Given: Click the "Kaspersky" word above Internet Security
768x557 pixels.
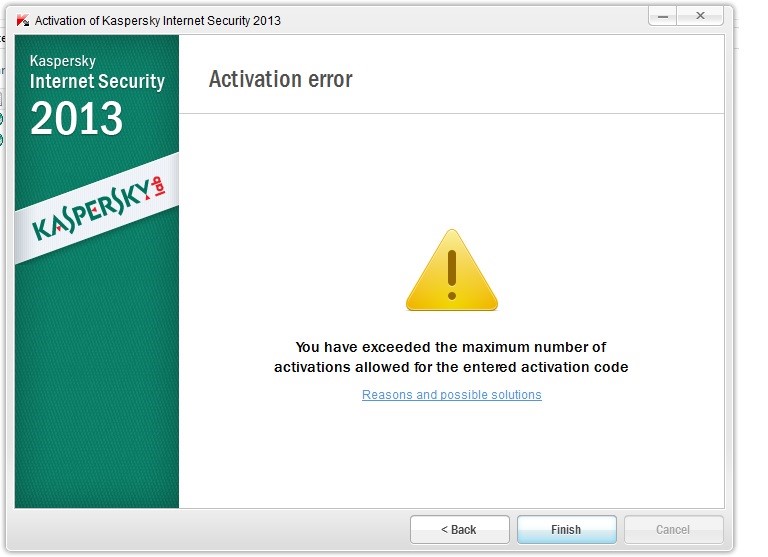Looking at the screenshot, I should [63, 61].
